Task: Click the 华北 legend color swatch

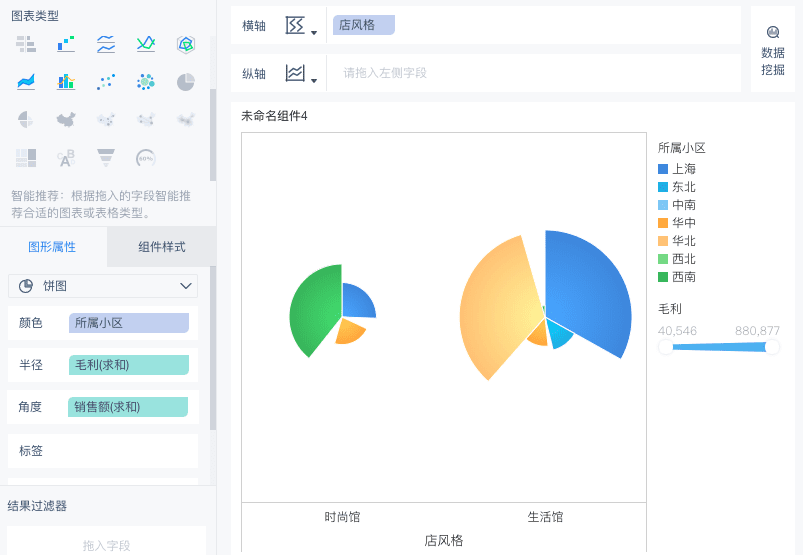Action: pos(663,241)
